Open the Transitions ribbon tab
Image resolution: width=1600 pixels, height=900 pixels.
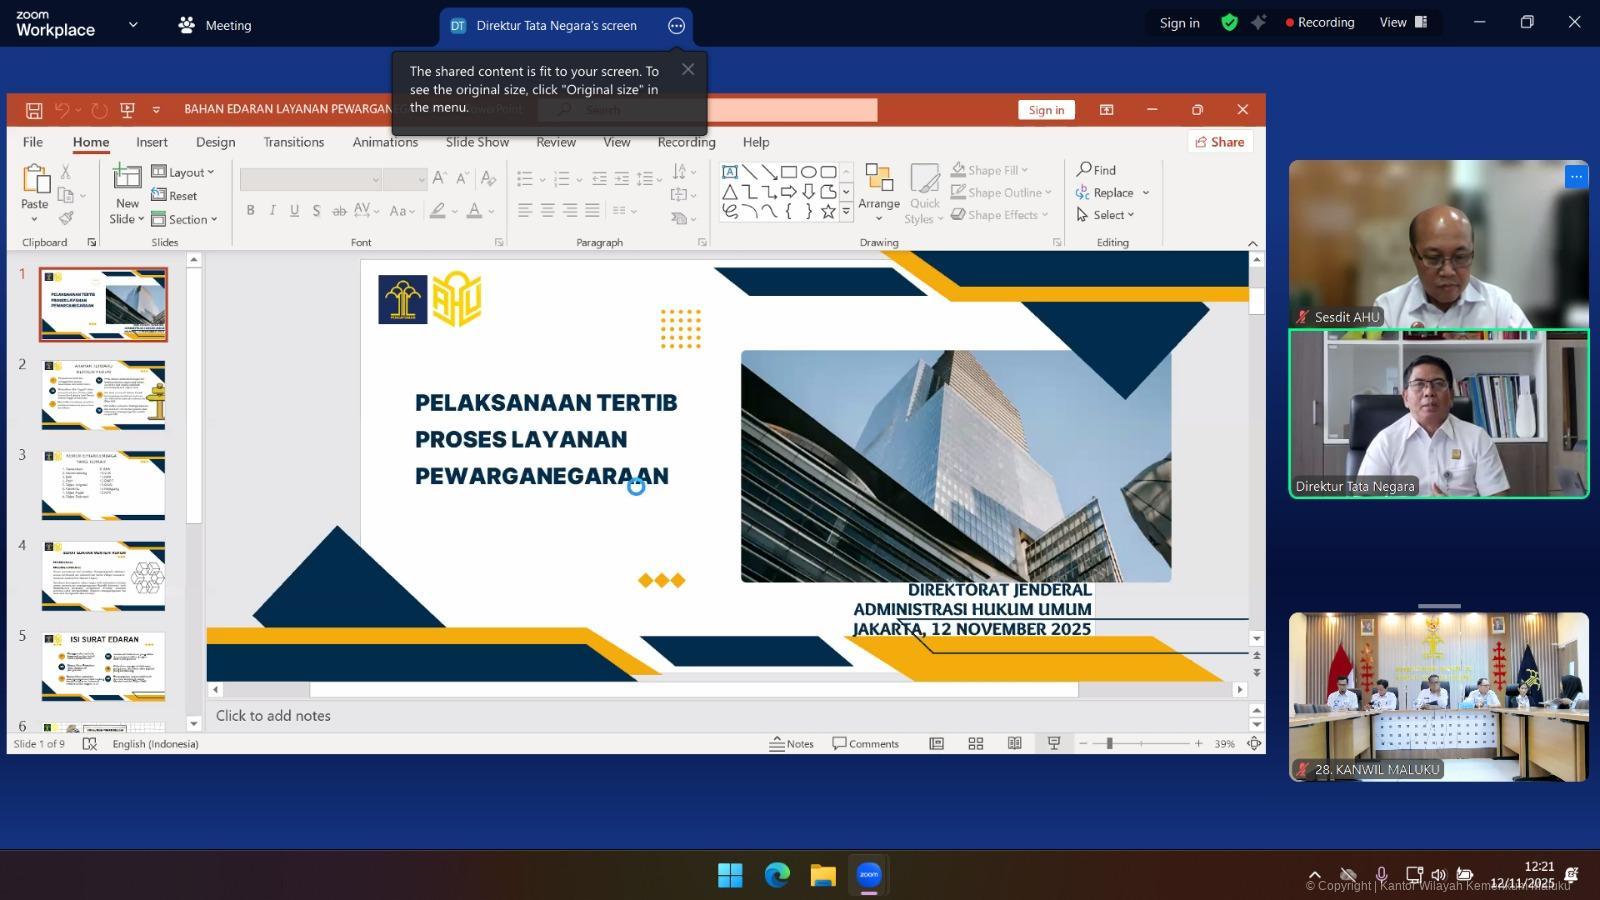[293, 142]
